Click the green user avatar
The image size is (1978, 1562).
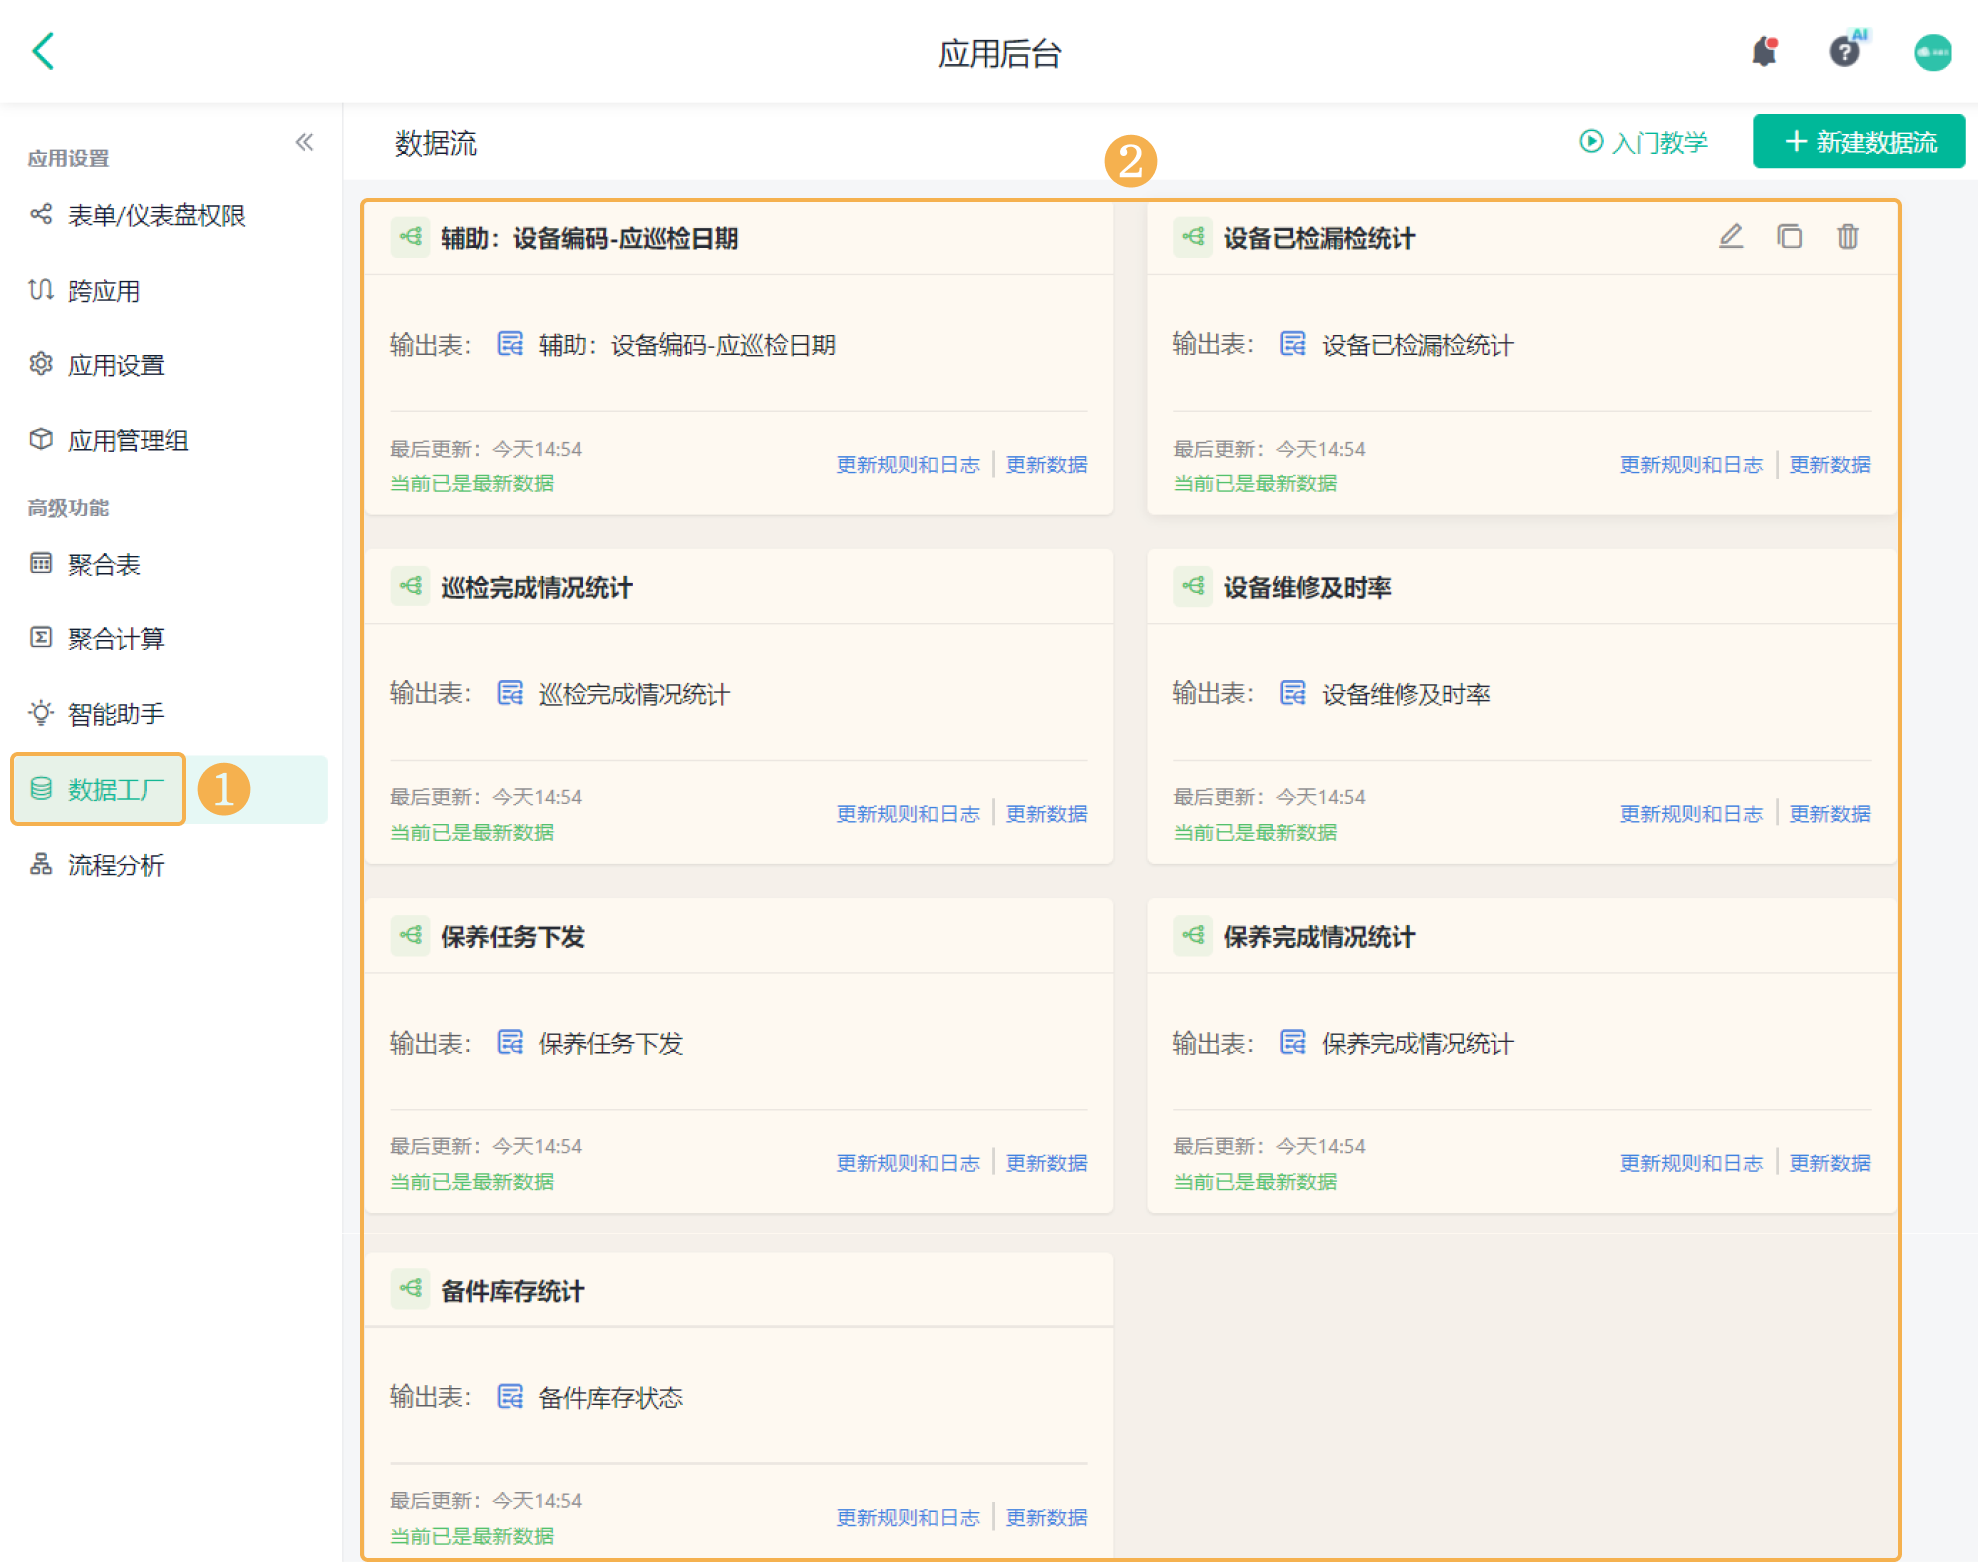1932,53
